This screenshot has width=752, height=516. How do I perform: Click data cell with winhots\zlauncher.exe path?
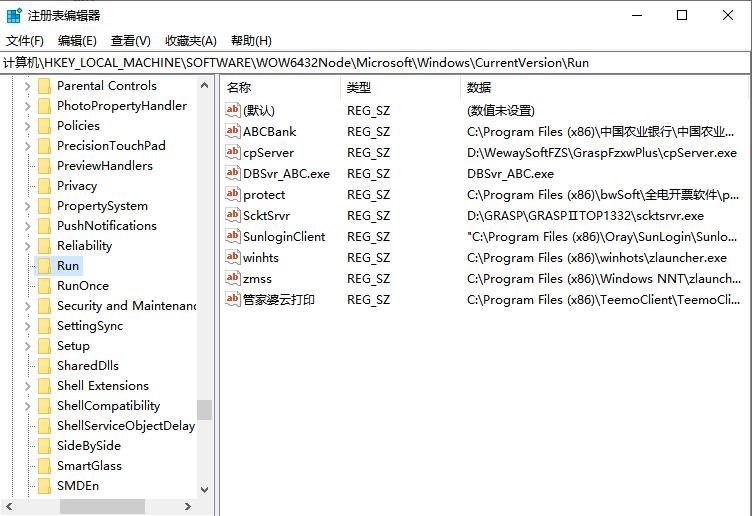597,258
